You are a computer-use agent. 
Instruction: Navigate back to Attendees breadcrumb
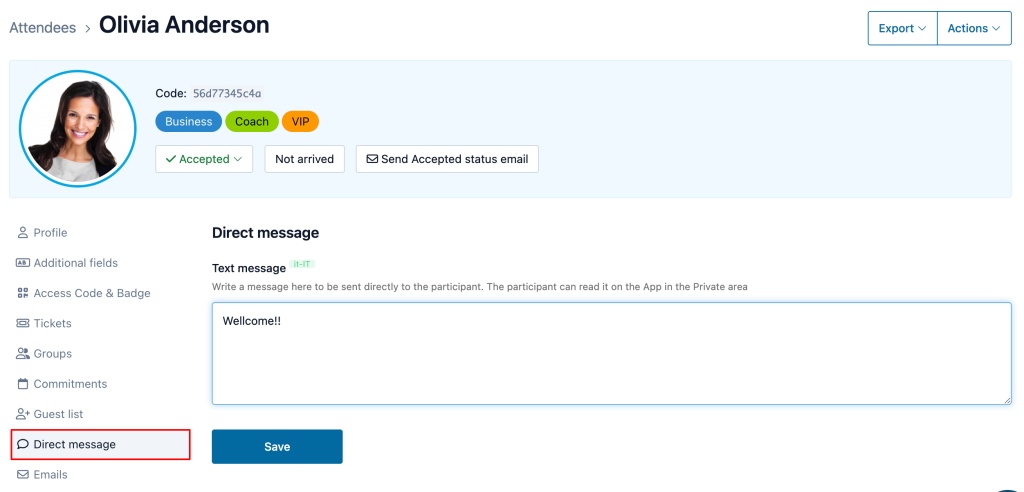pos(43,28)
